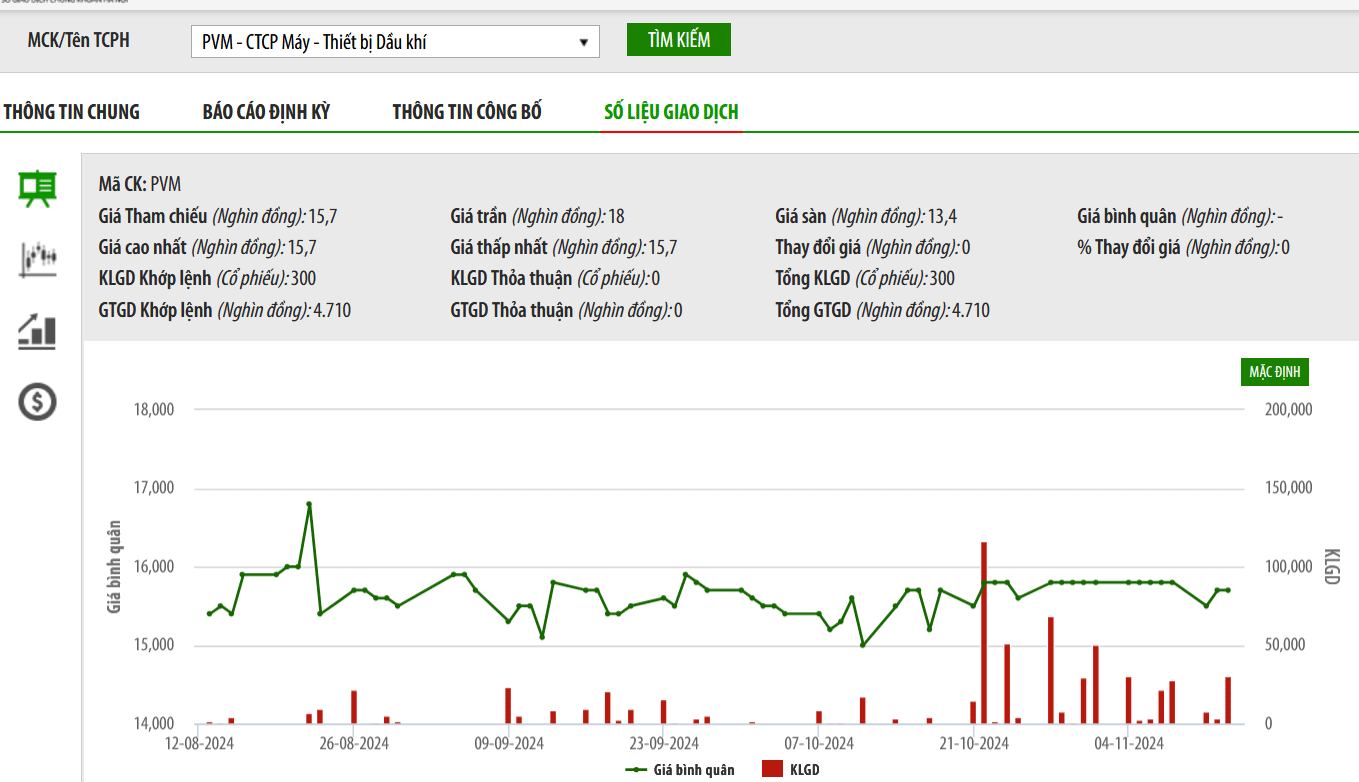
Task: Click the MẶC ĐỊNH reset button
Action: click(x=1274, y=372)
